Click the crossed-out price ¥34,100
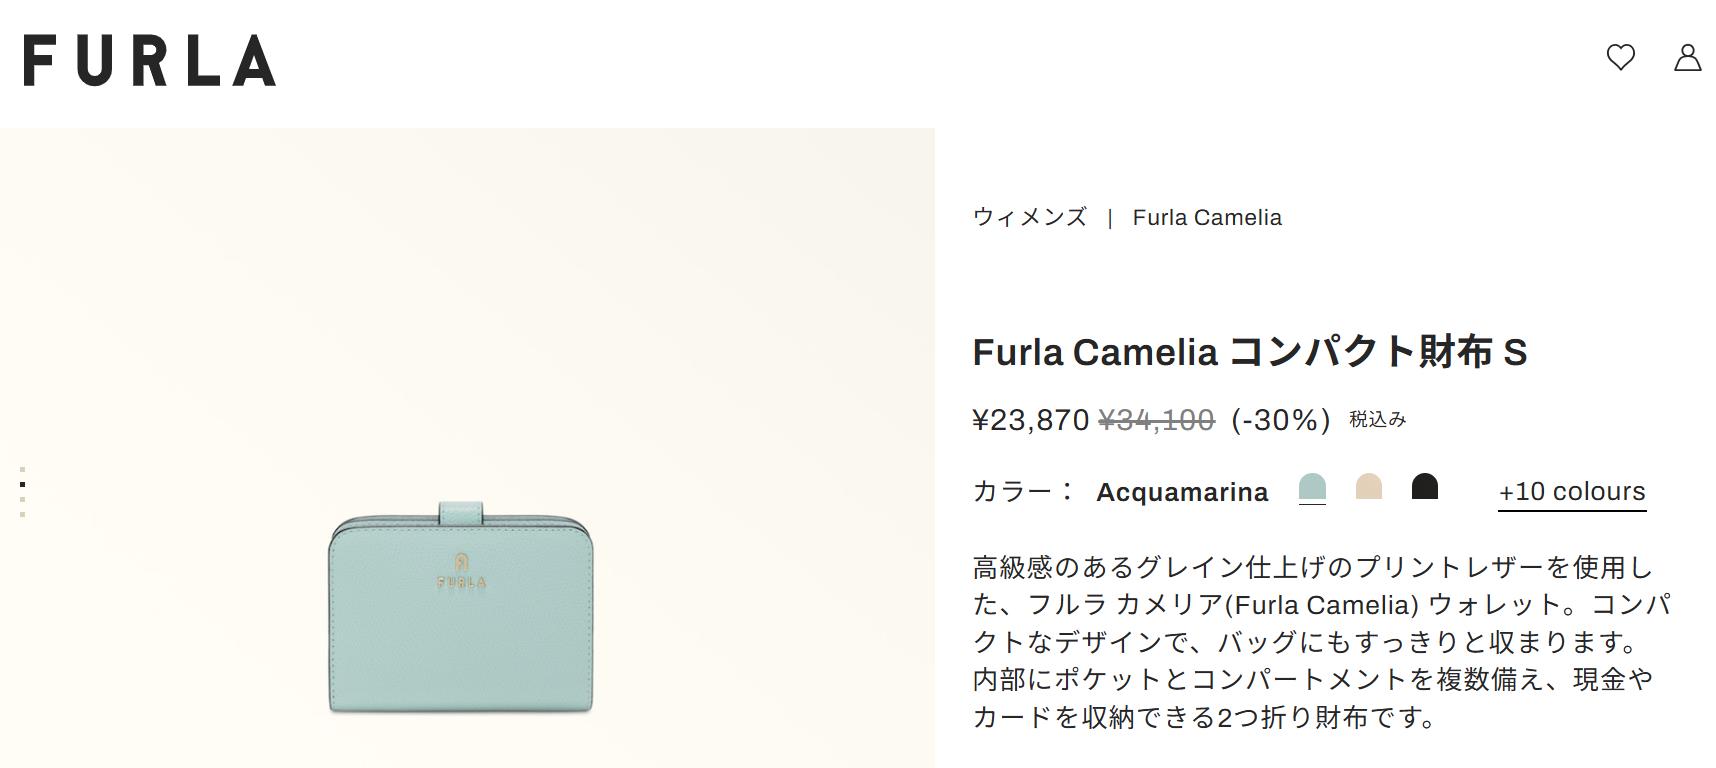Viewport: 1716px width, 768px height. 1156,420
